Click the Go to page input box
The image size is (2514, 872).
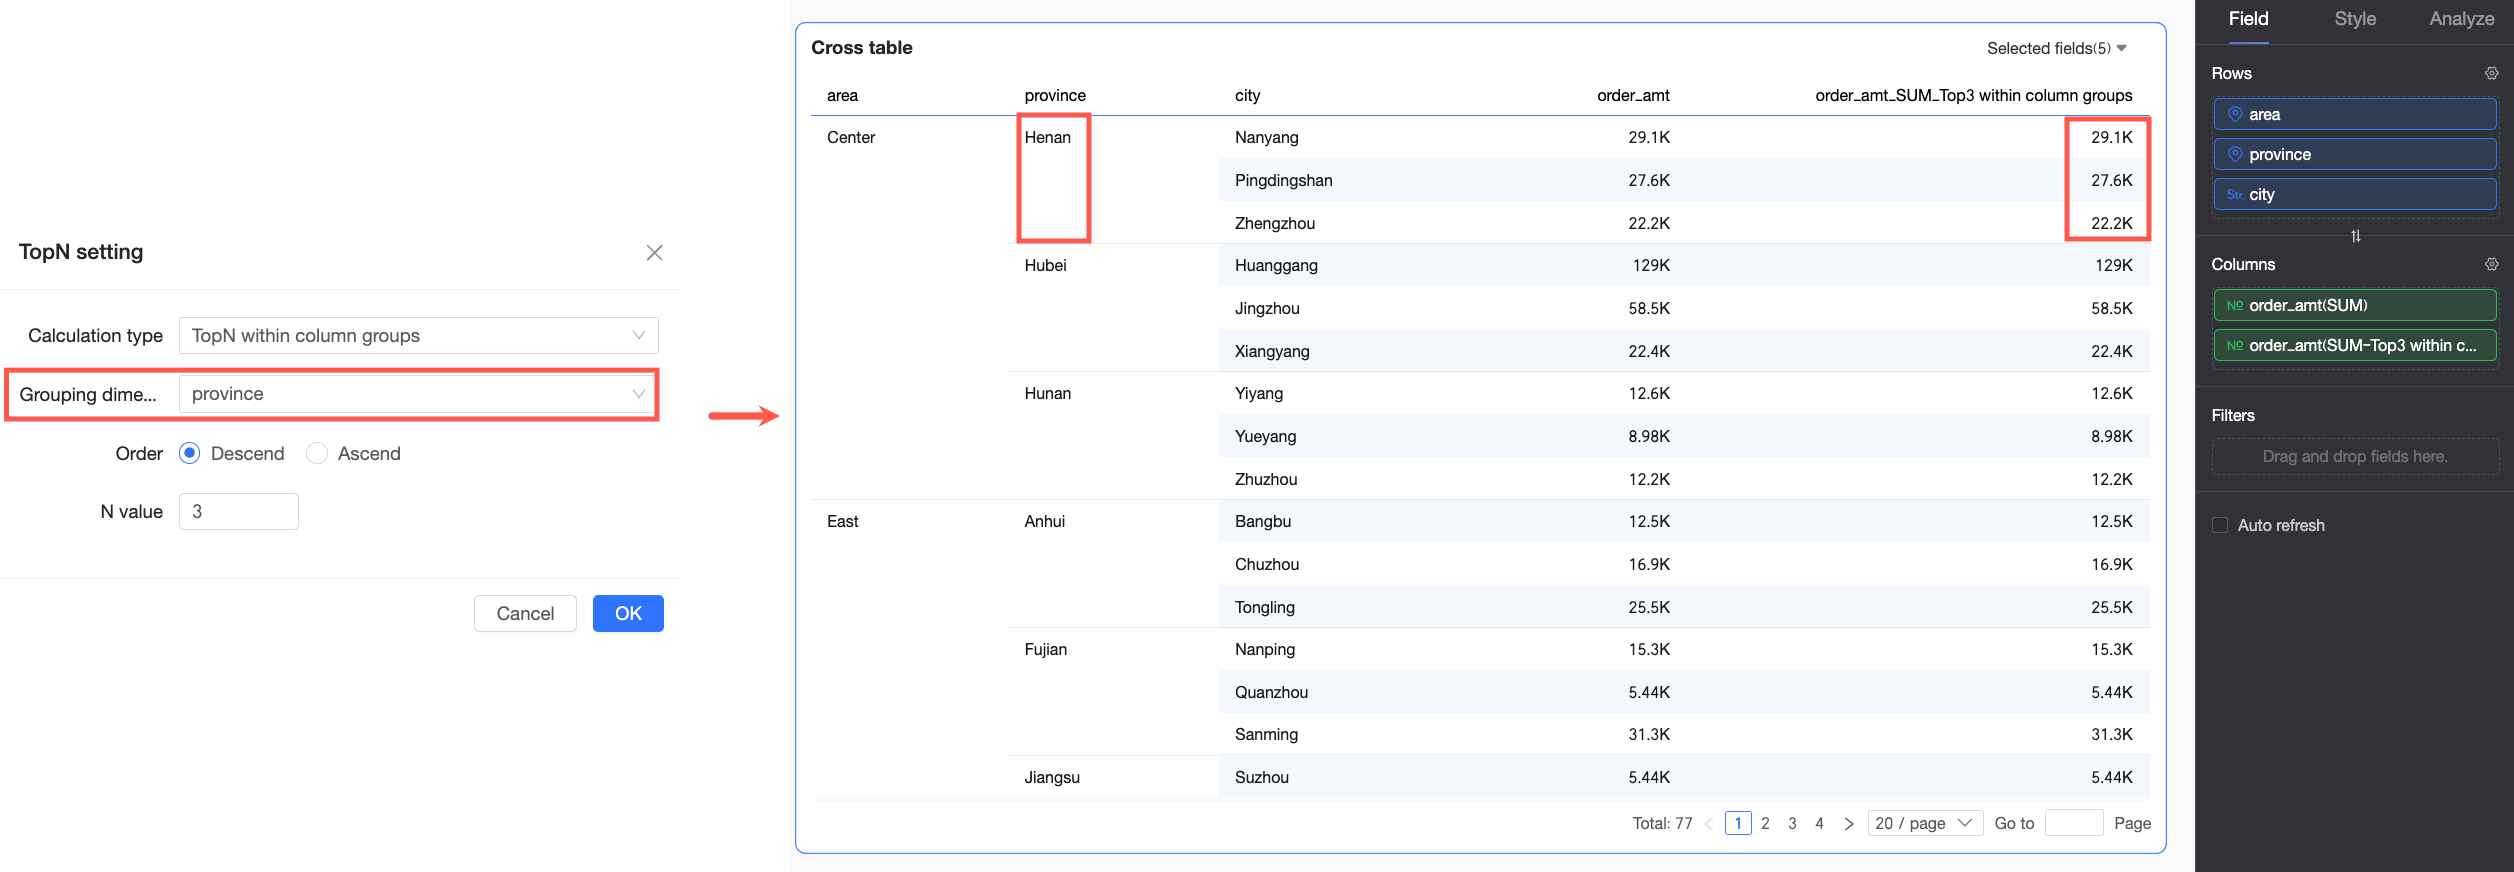tap(2074, 823)
